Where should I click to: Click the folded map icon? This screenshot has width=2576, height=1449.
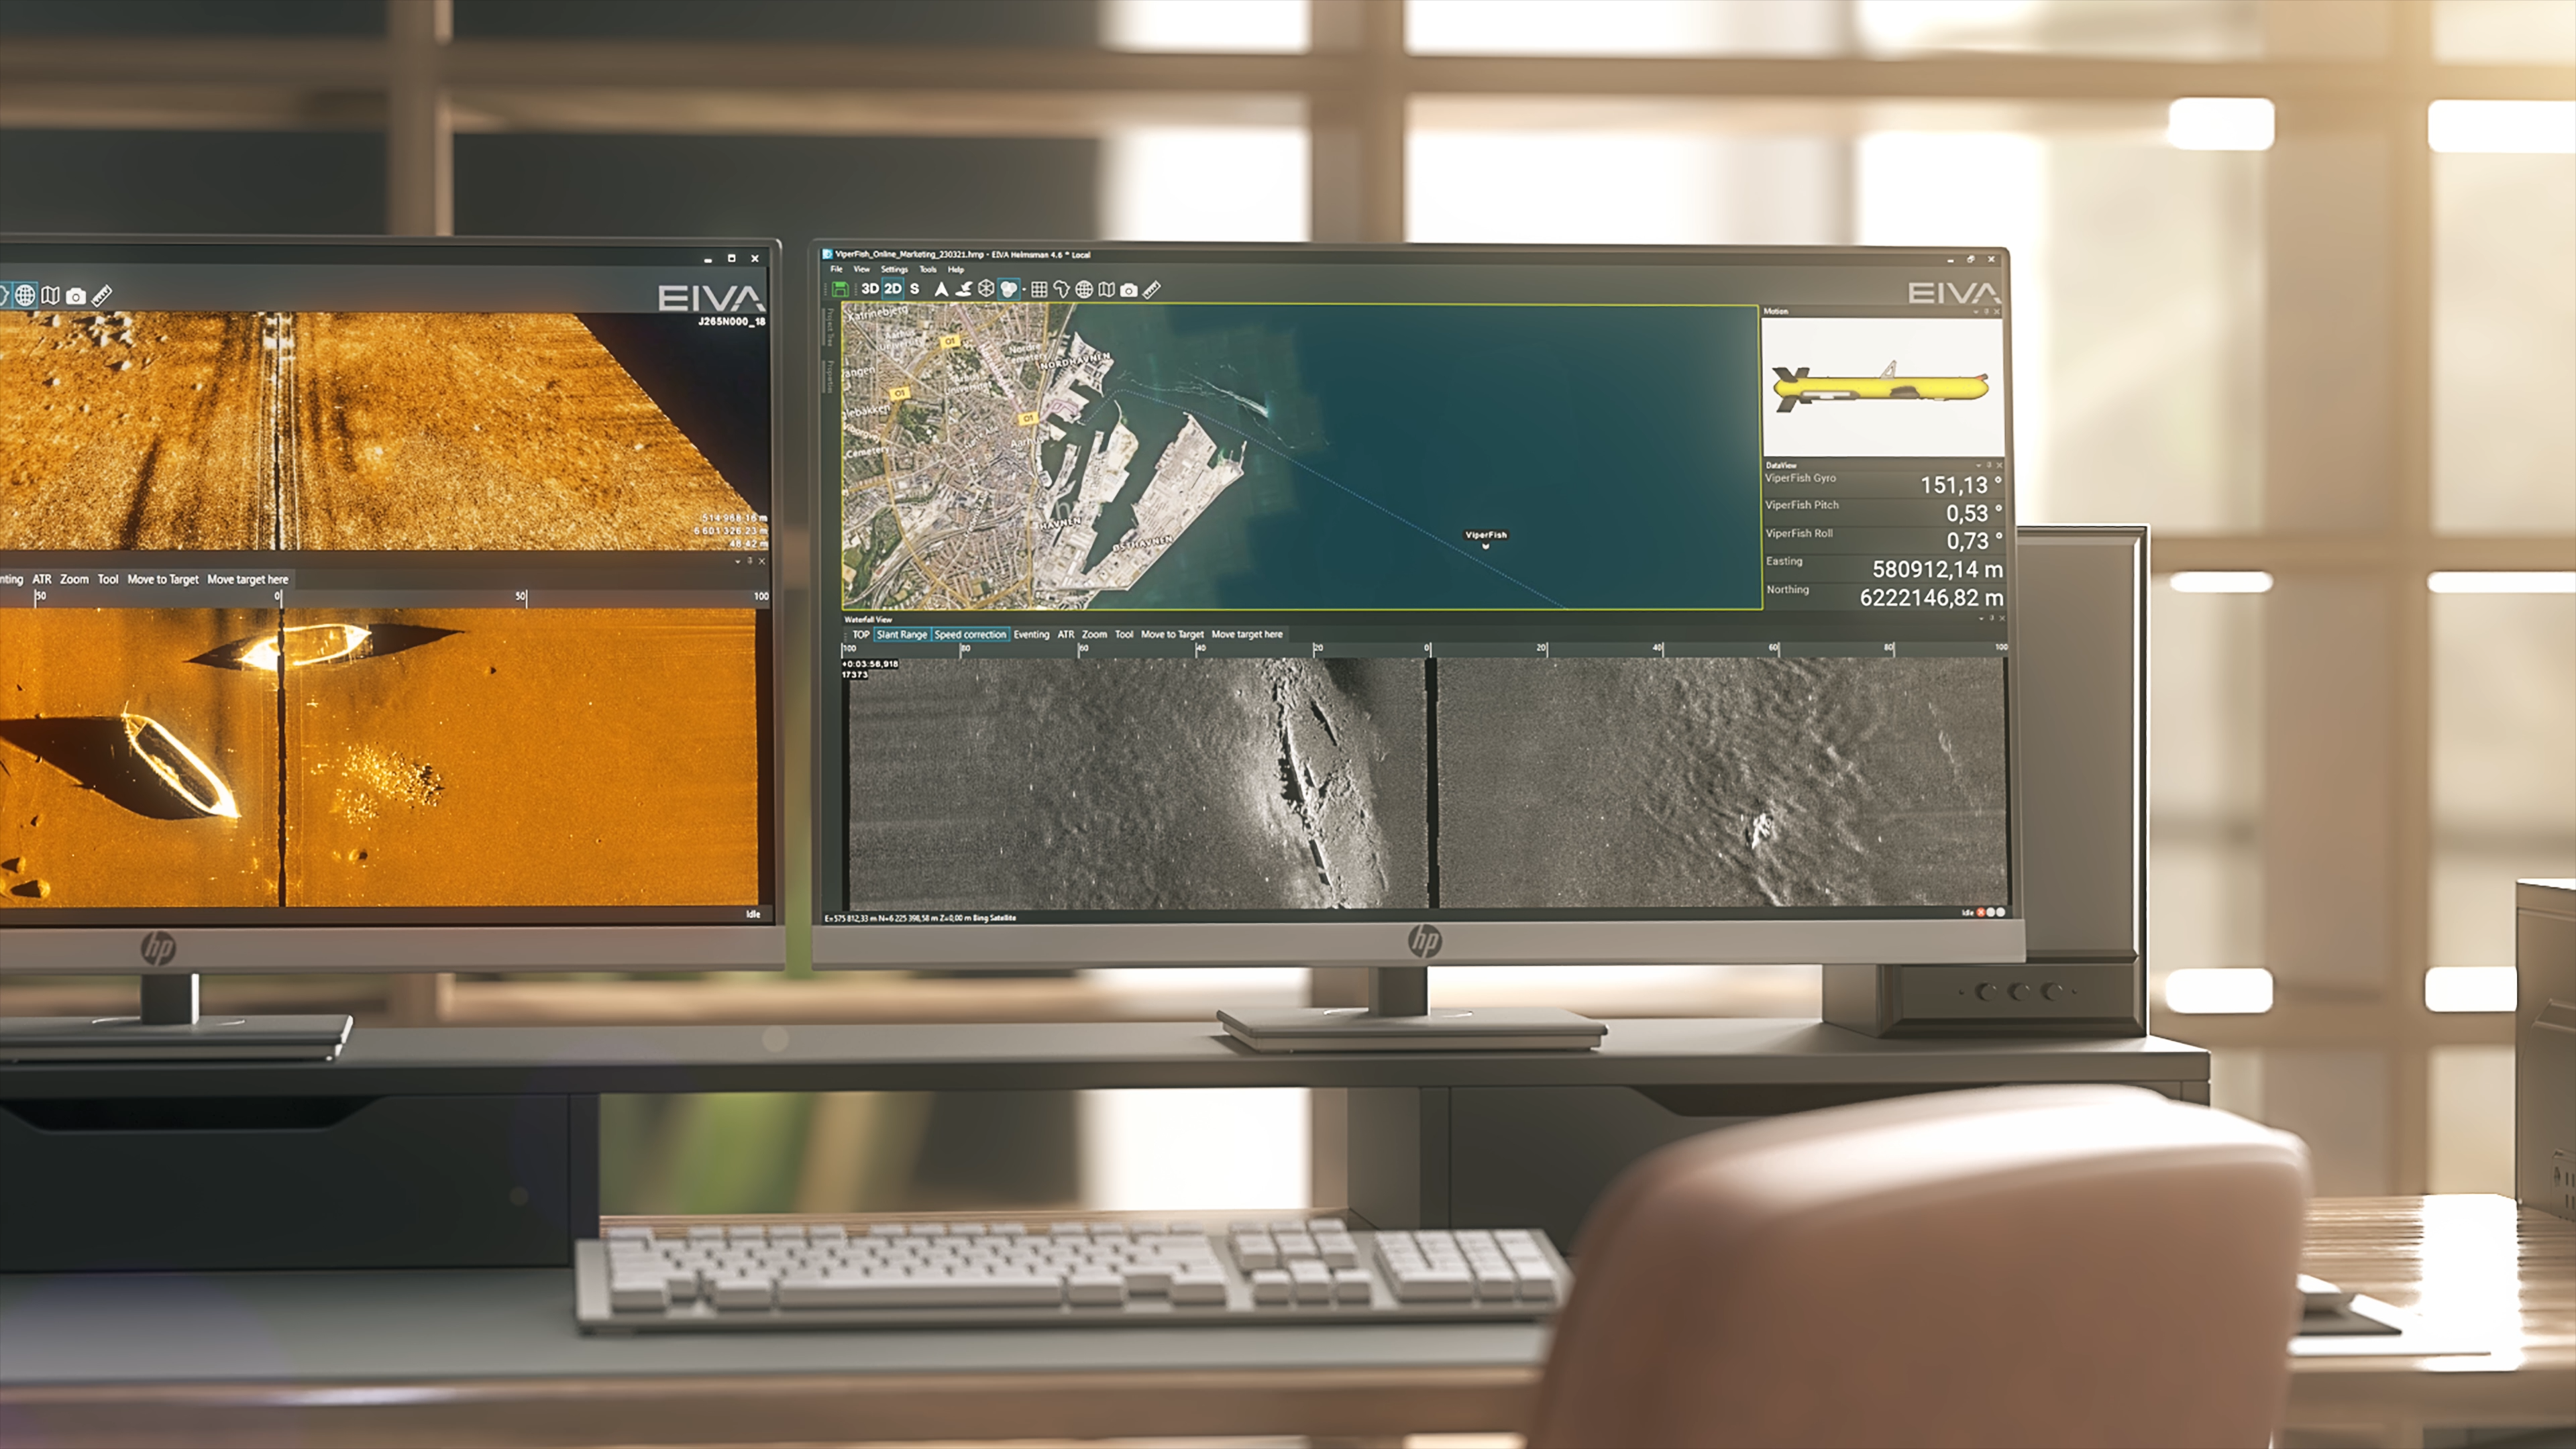coord(1106,290)
